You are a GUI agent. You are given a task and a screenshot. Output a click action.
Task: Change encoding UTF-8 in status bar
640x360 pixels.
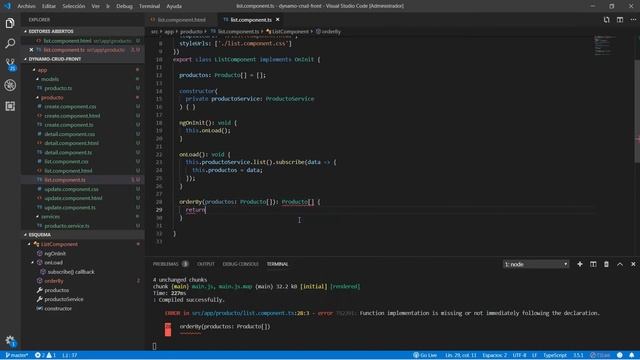coord(520,355)
